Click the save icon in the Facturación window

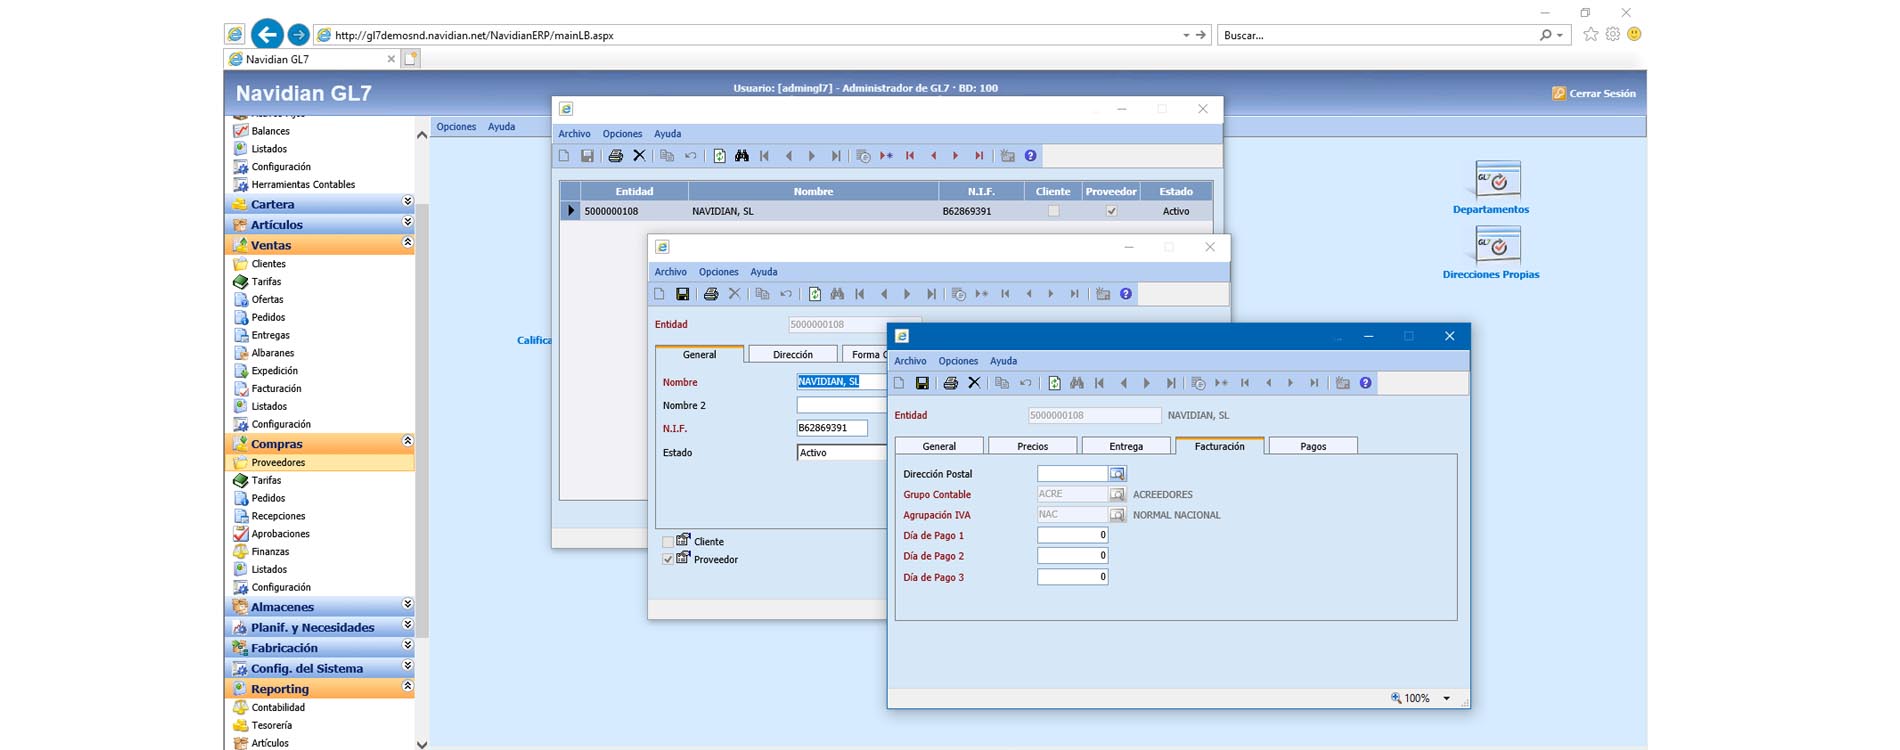[x=922, y=383]
